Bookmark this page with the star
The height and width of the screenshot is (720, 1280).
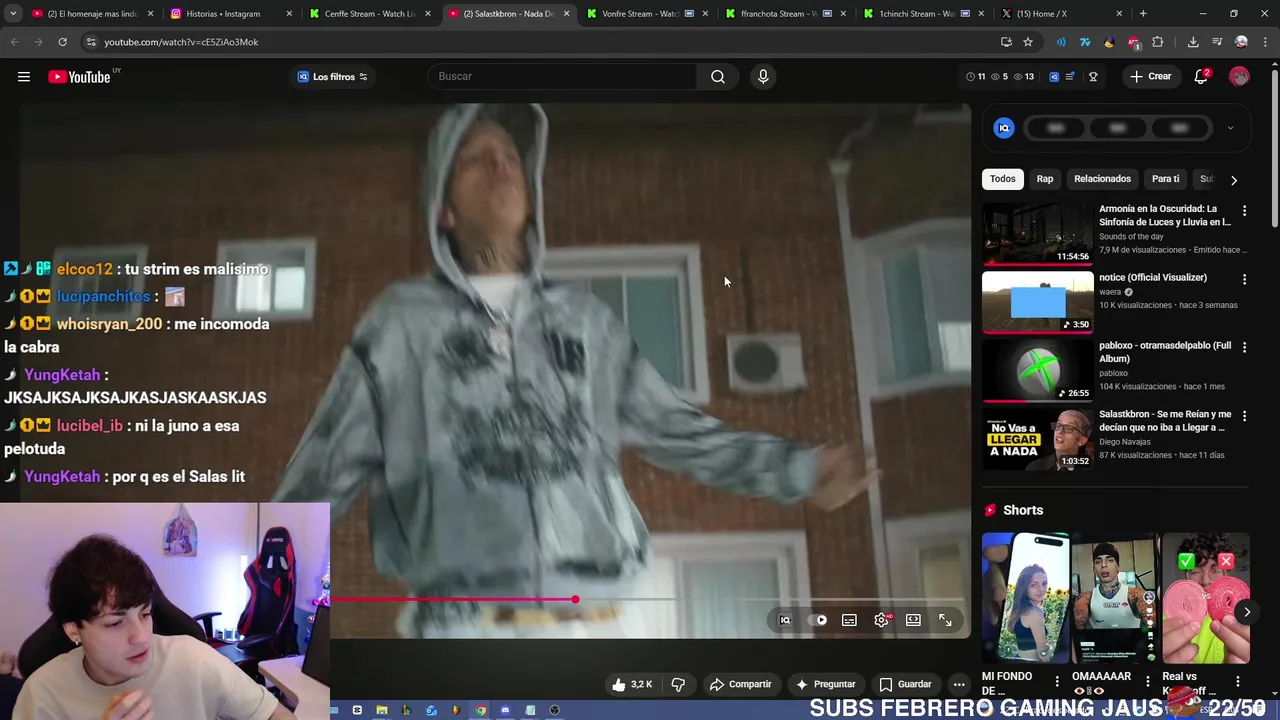point(1028,42)
